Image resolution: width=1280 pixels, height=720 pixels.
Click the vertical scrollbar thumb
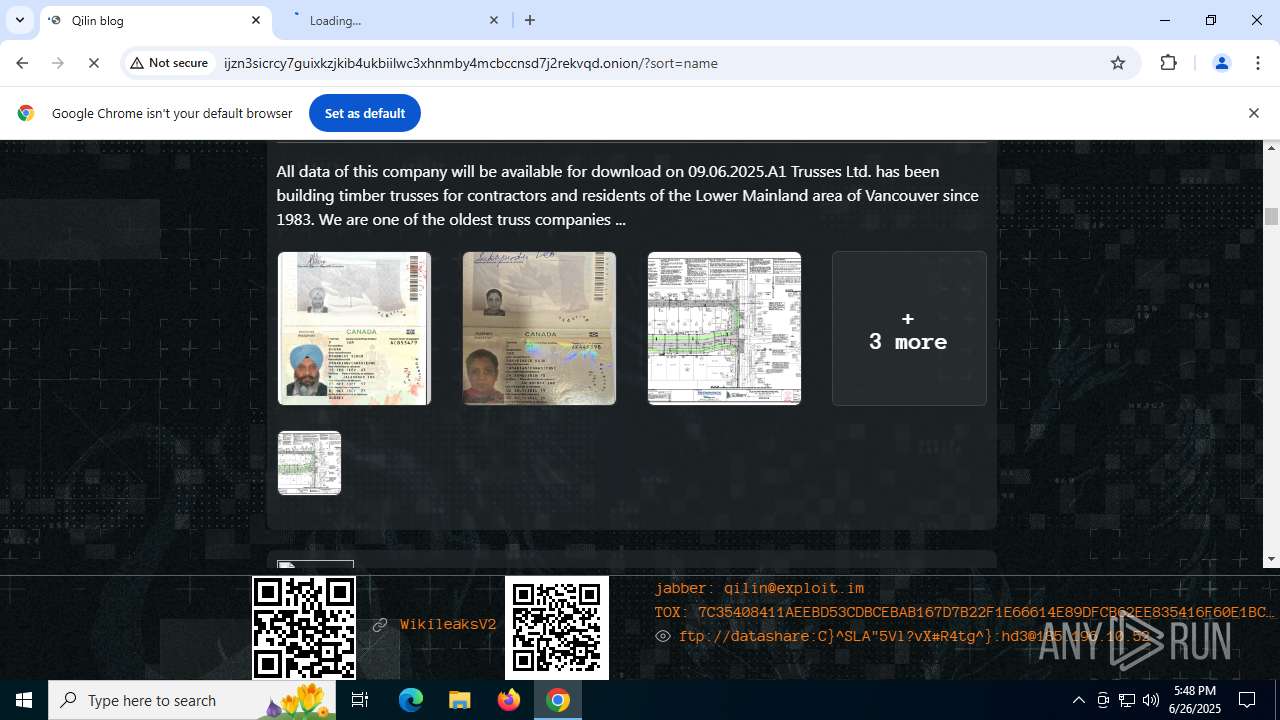click(1271, 216)
